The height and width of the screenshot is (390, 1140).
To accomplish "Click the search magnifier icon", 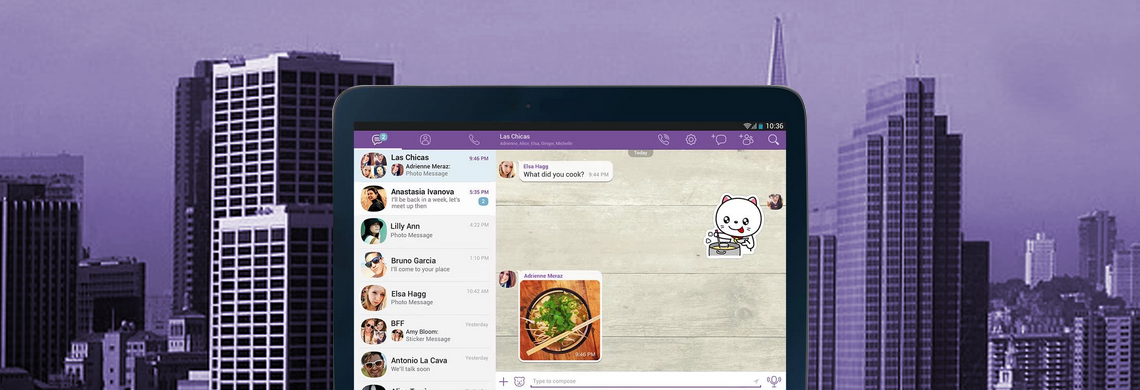I will click(774, 140).
